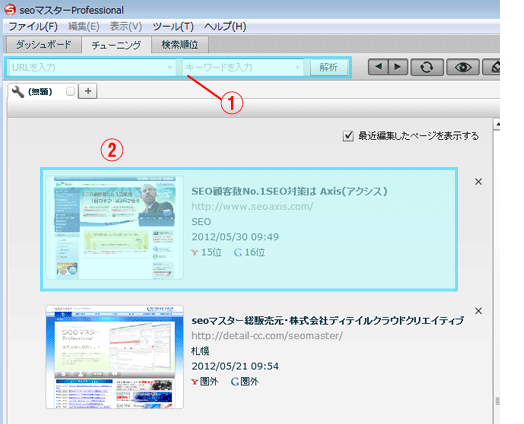Open the ヘルプ(H) menu
The width and height of the screenshot is (524, 424).
tap(225, 26)
